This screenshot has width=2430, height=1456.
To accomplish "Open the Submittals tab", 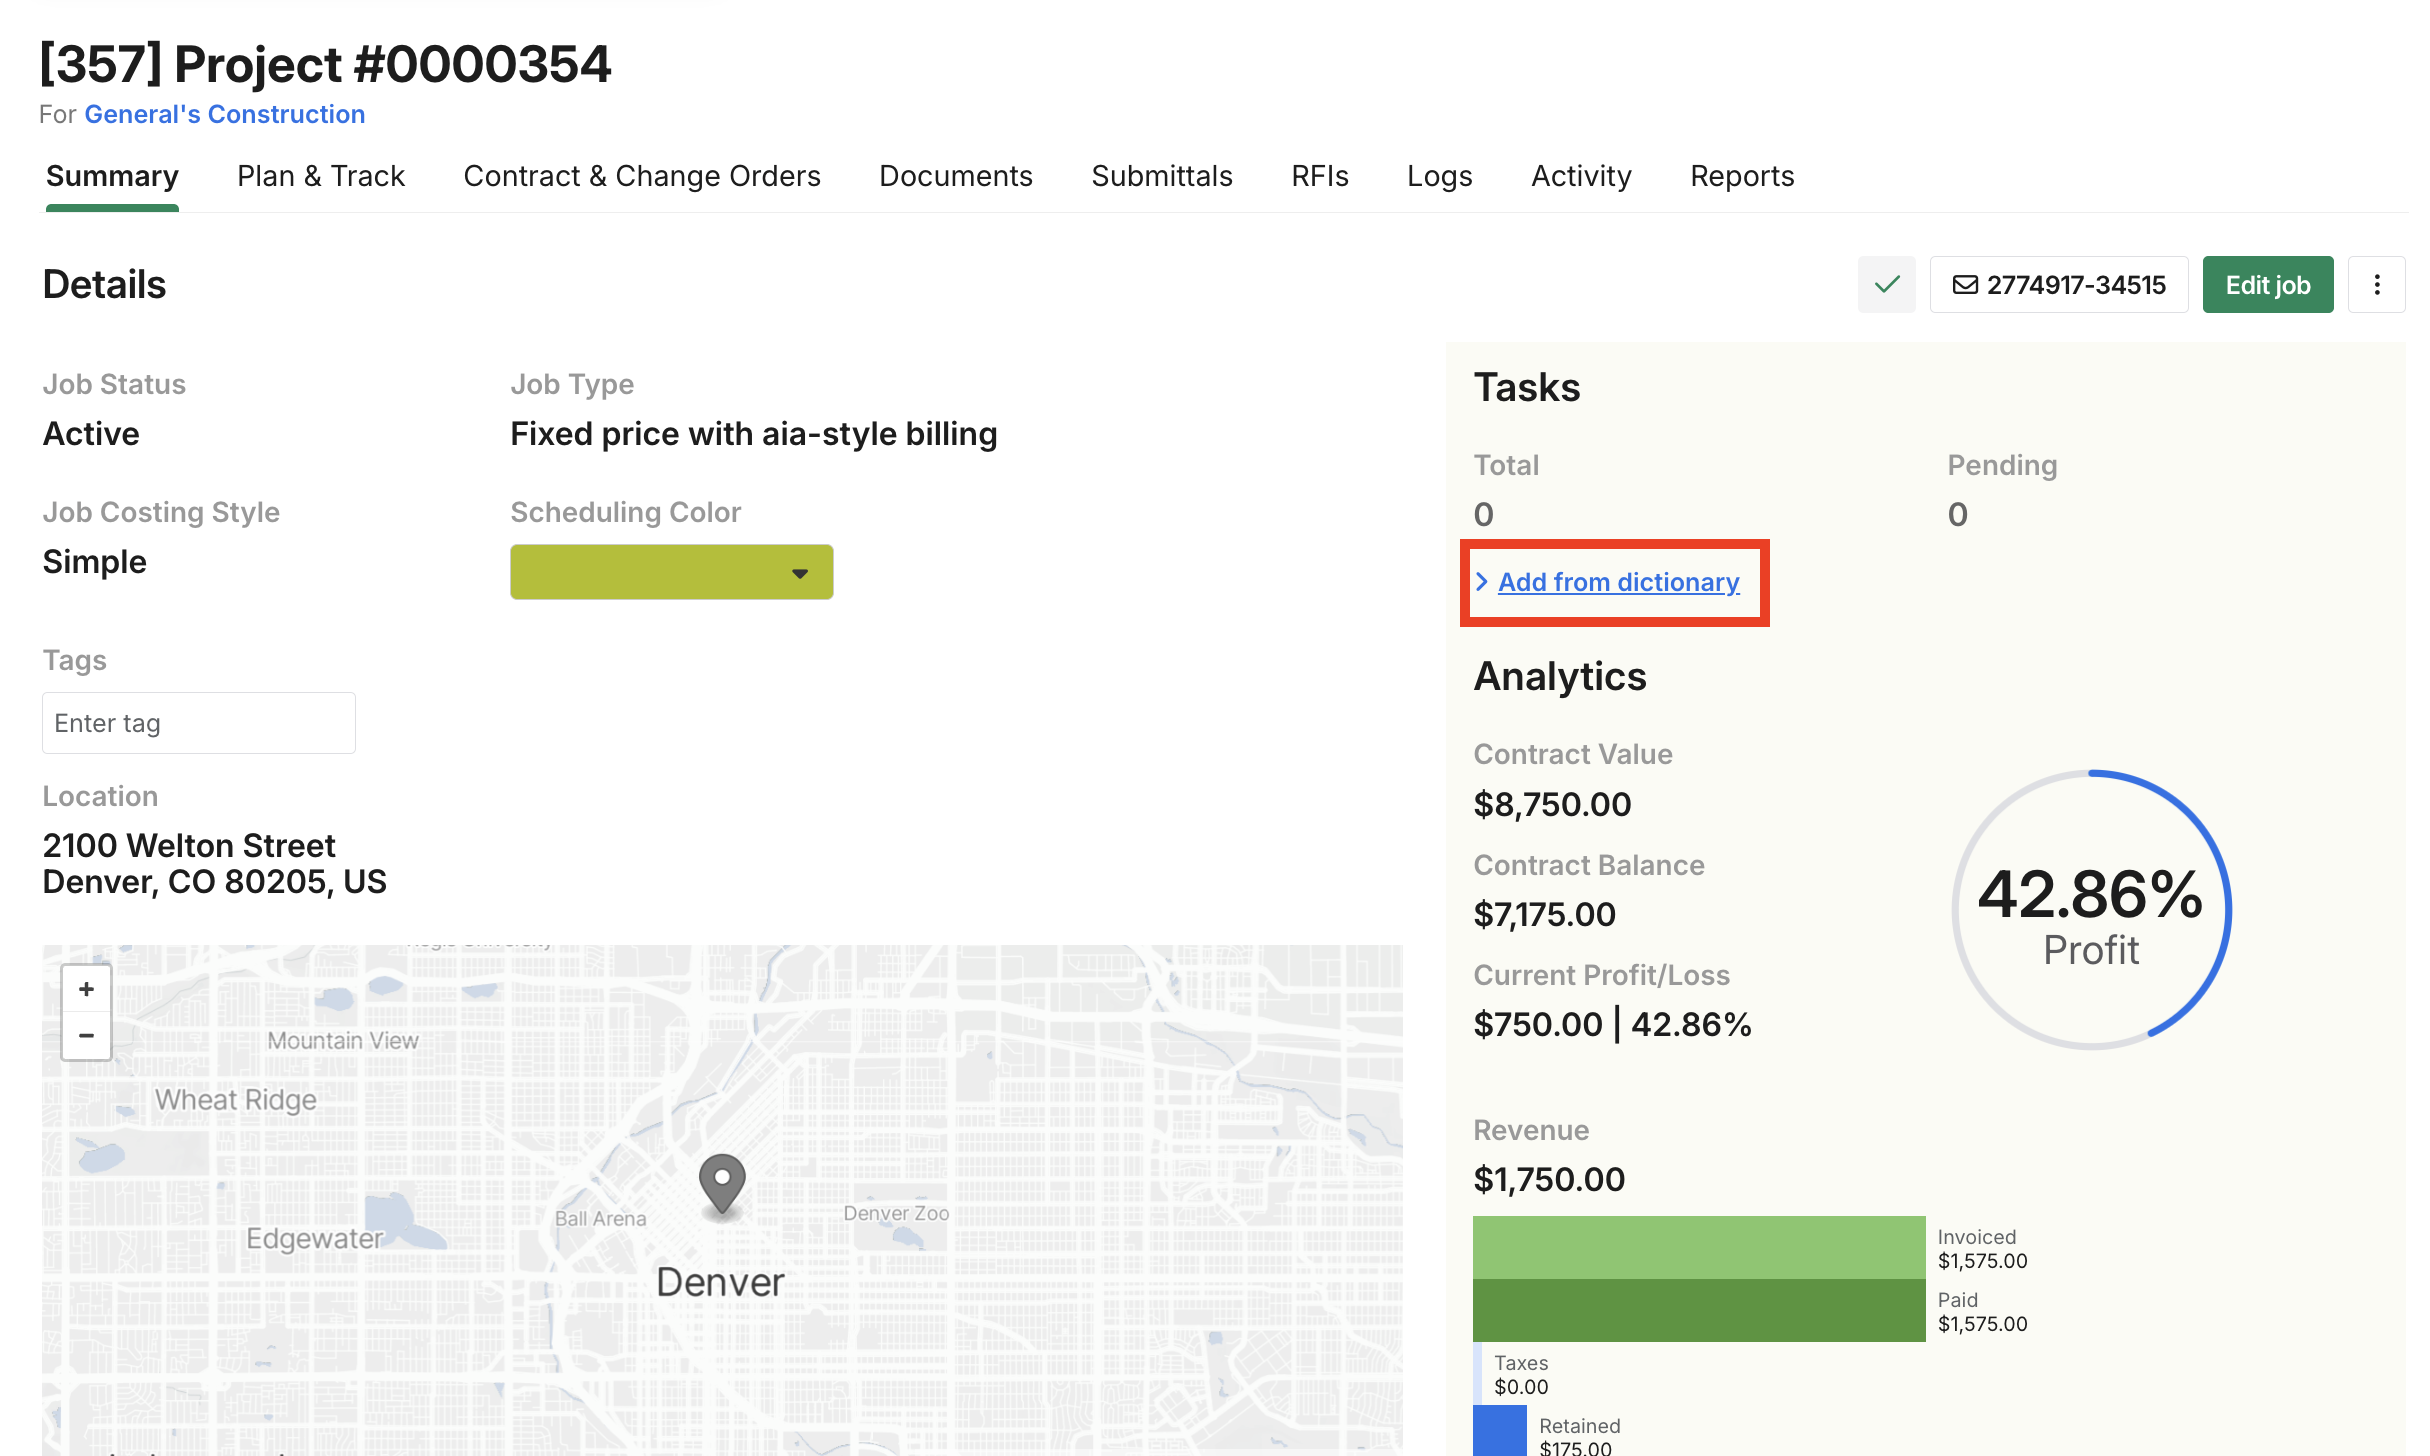I will click(x=1161, y=176).
